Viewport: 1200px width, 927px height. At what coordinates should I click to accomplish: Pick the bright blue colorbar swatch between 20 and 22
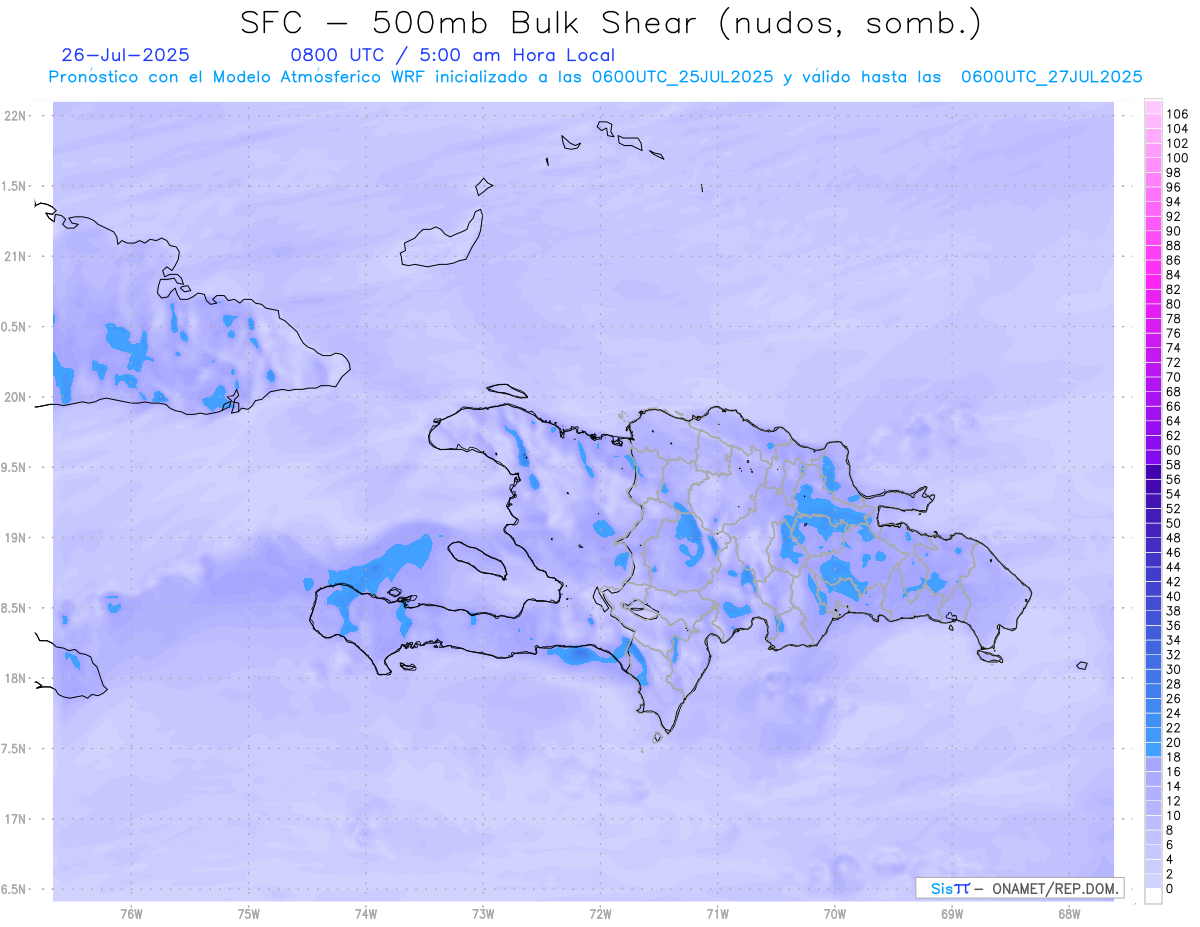[x=1153, y=735]
